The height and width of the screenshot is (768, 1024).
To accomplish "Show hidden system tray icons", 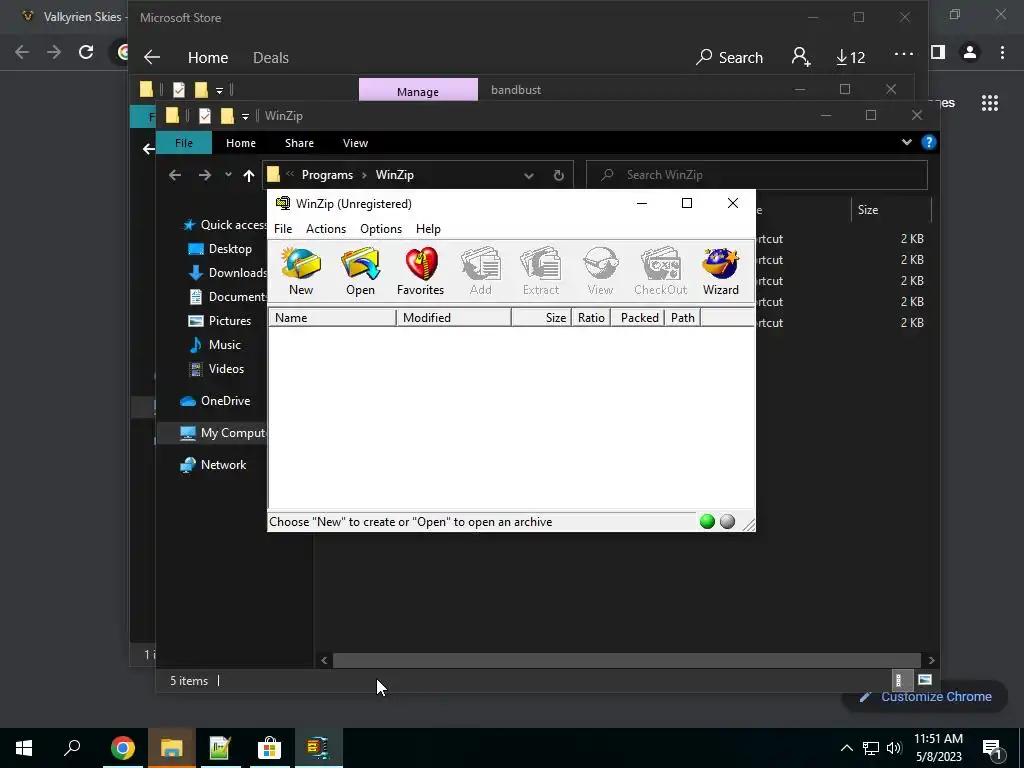I will click(x=846, y=748).
